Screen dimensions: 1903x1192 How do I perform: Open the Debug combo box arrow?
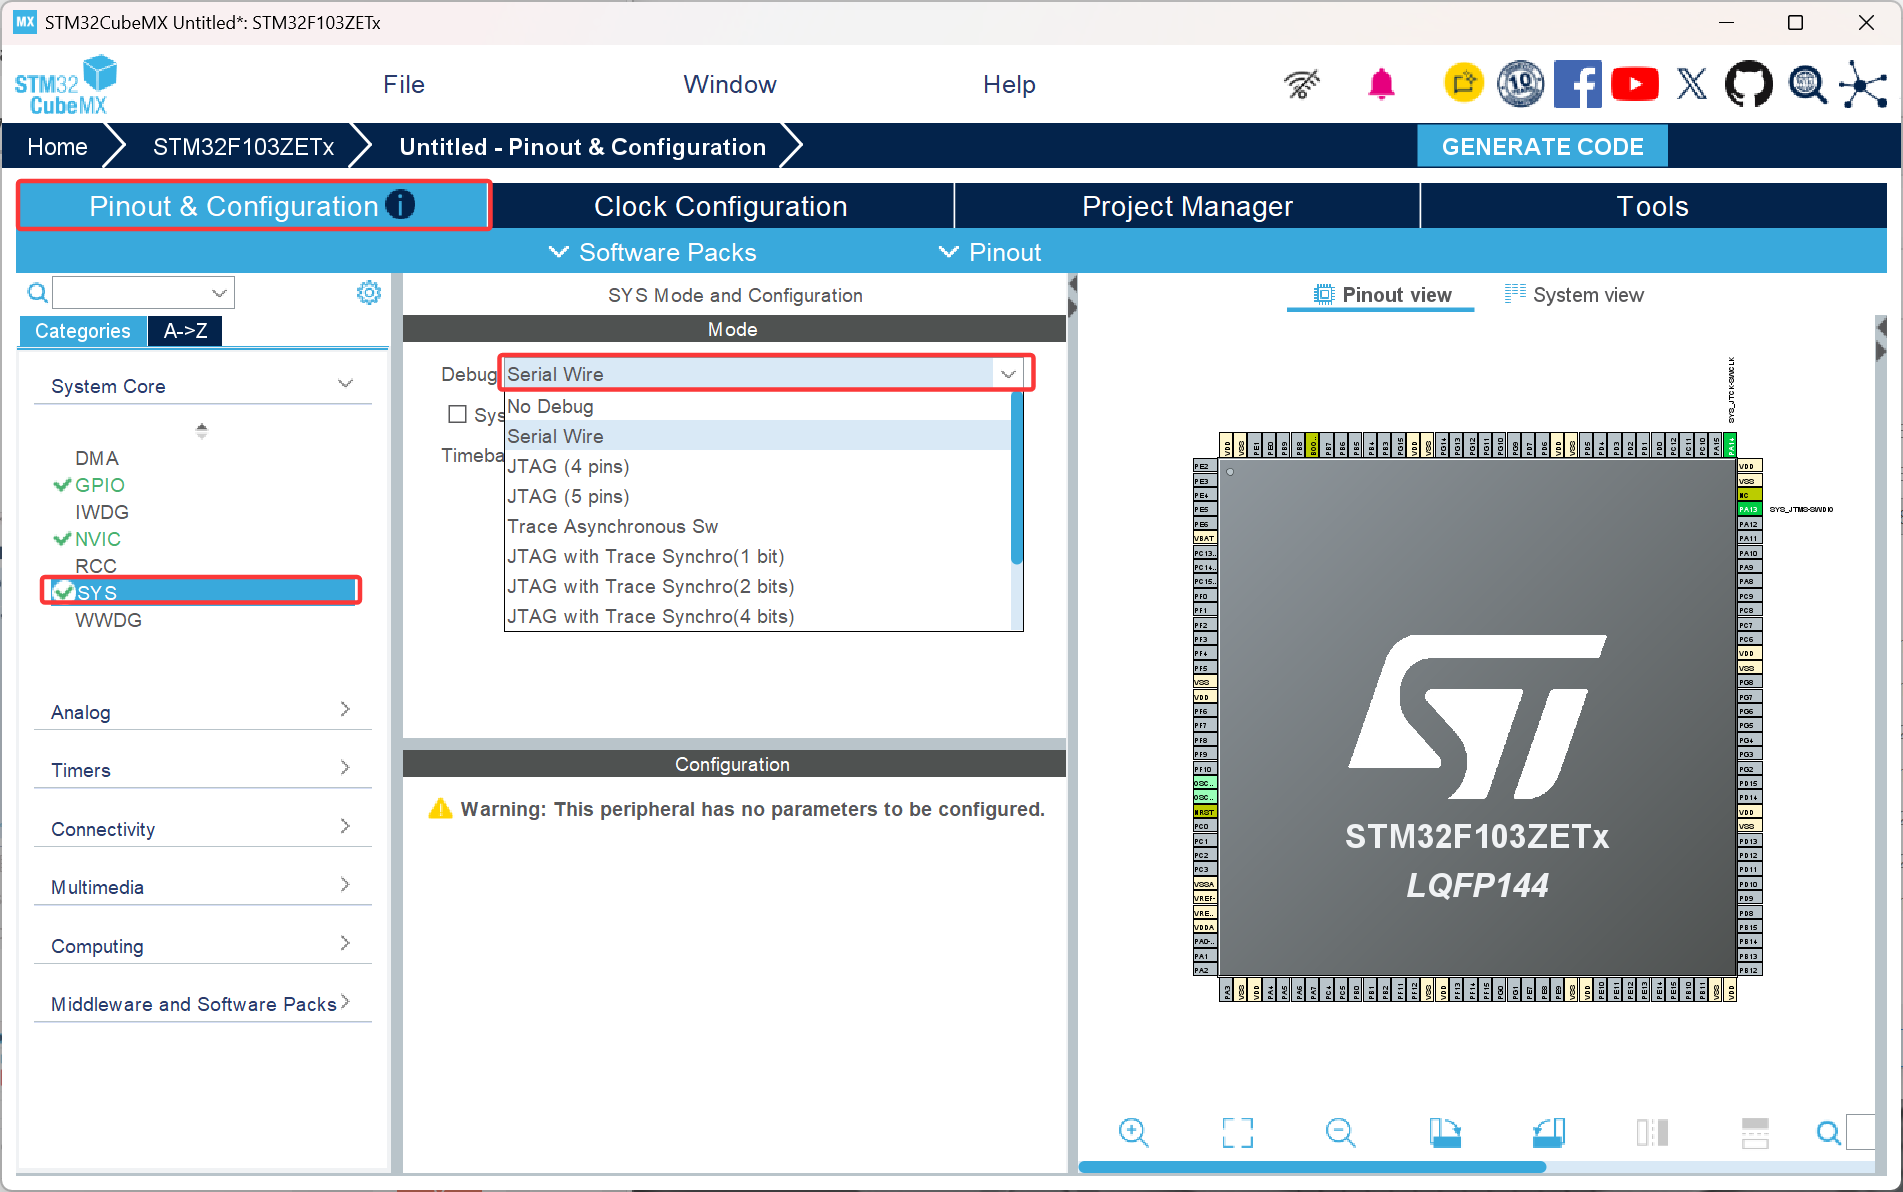coord(1008,374)
